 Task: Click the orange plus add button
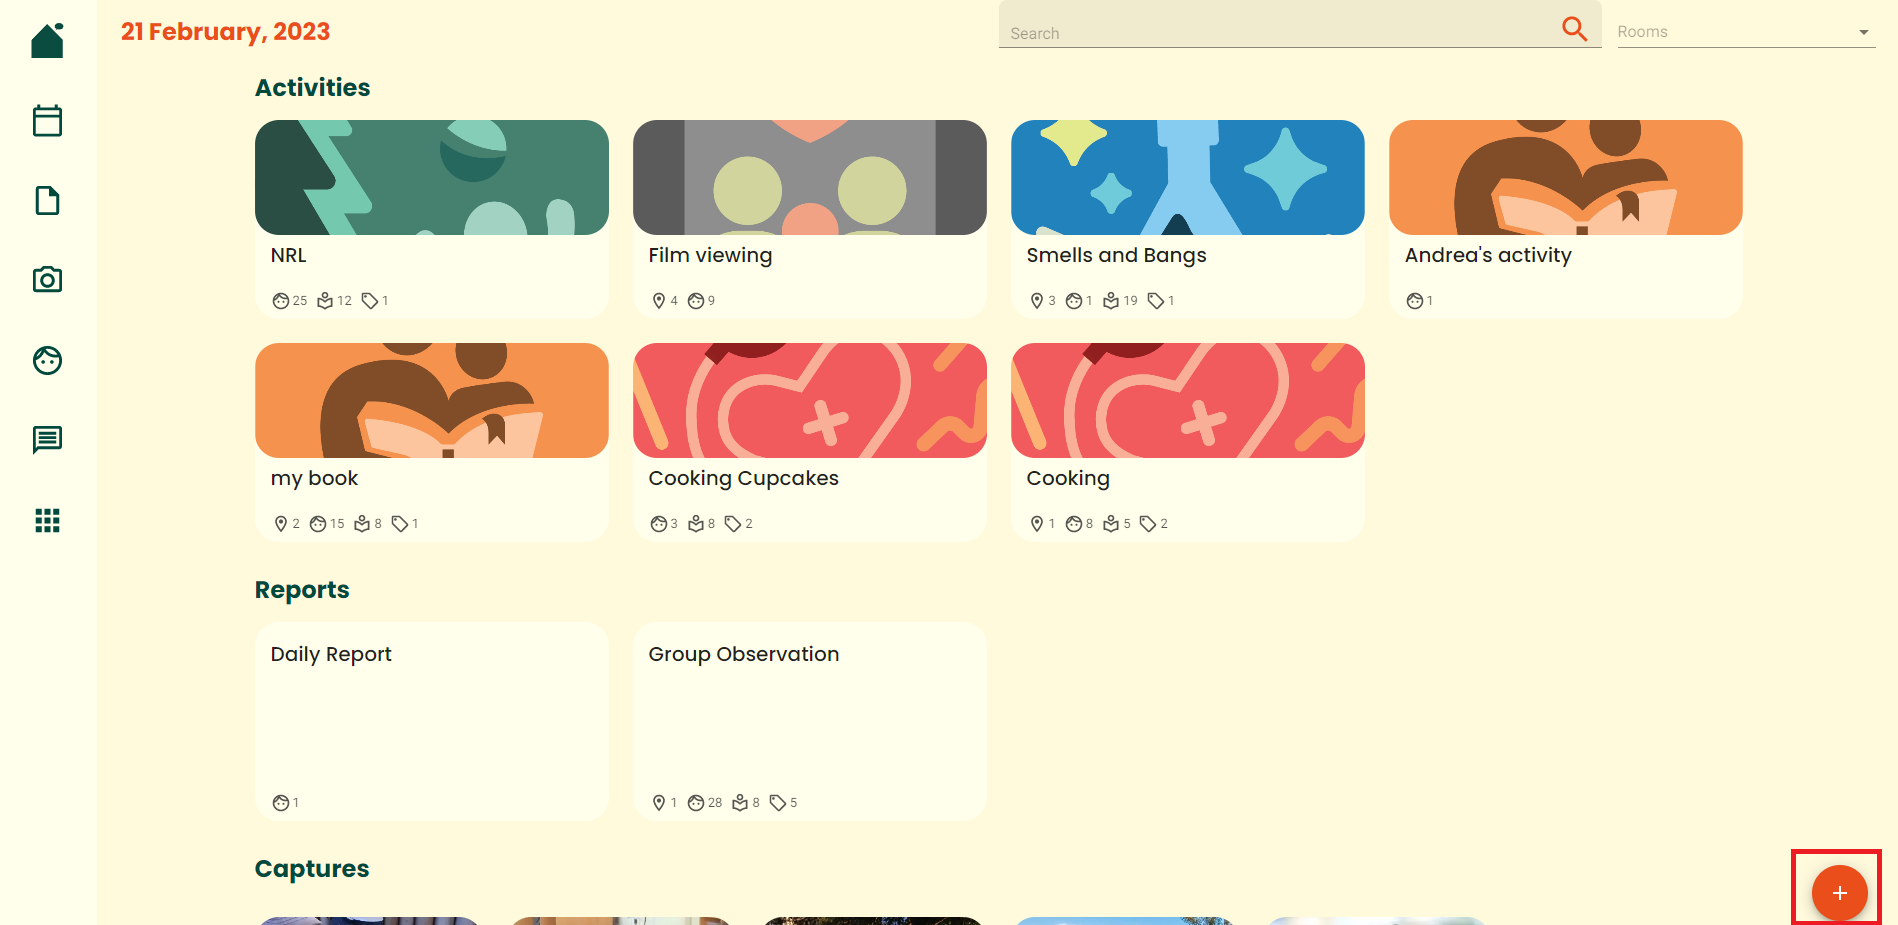point(1839,893)
